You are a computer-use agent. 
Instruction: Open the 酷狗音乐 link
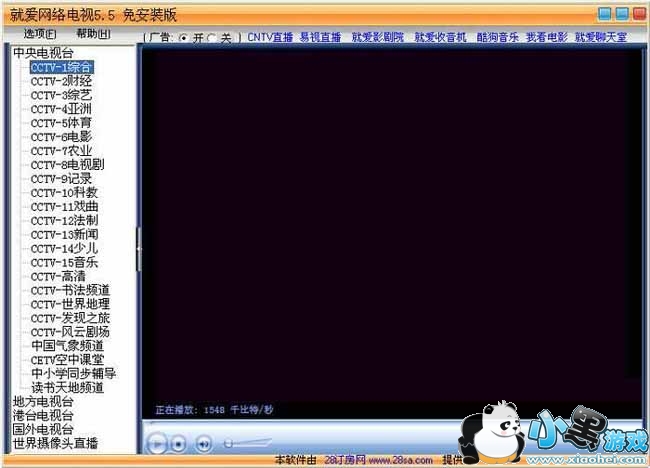pyautogui.click(x=497, y=37)
